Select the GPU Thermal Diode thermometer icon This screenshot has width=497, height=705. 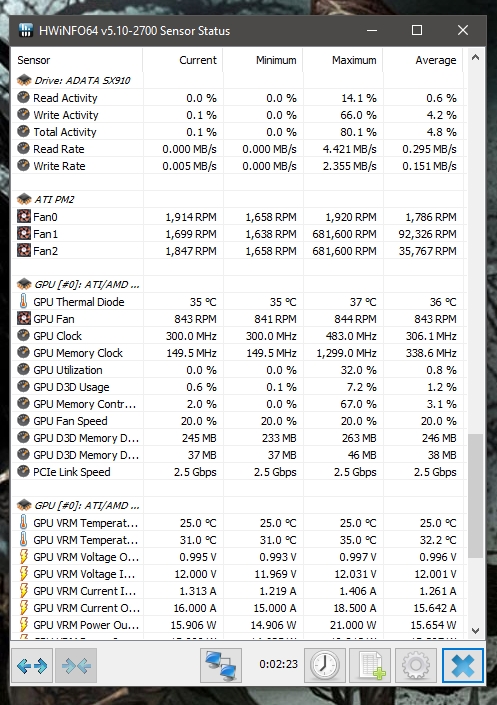point(23,301)
